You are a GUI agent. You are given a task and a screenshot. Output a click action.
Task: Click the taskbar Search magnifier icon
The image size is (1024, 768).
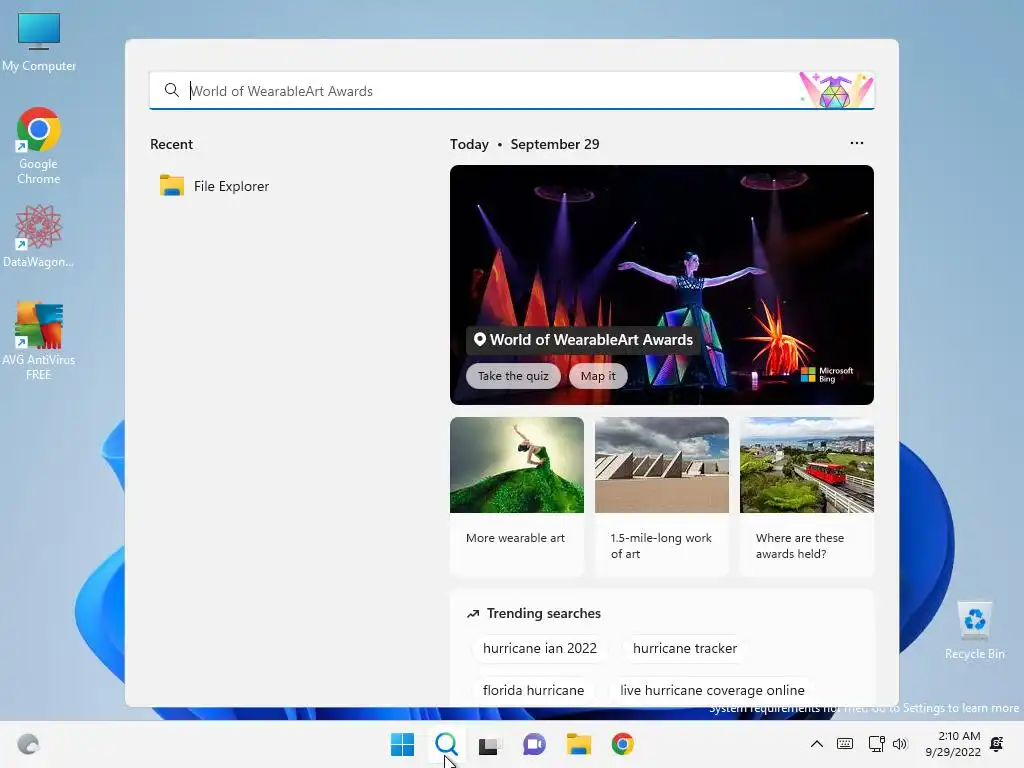click(446, 744)
